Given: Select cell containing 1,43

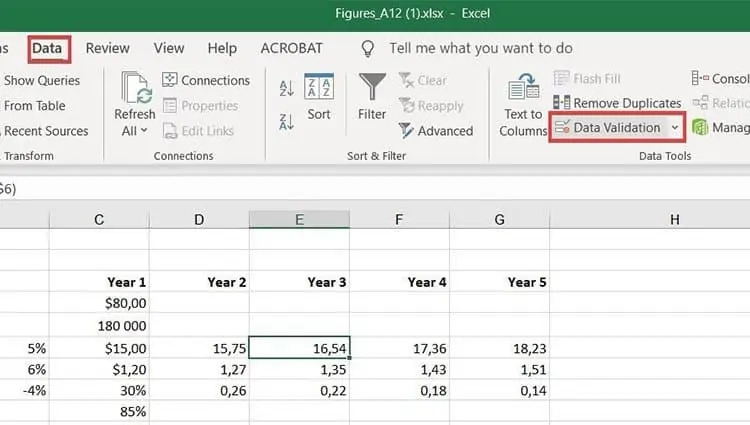Looking at the screenshot, I should 399,369.
